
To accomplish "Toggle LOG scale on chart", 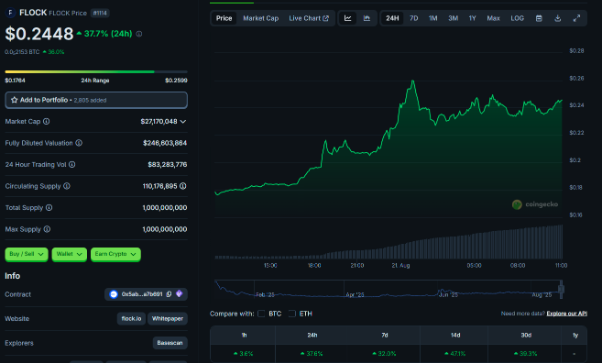I will coord(517,18).
